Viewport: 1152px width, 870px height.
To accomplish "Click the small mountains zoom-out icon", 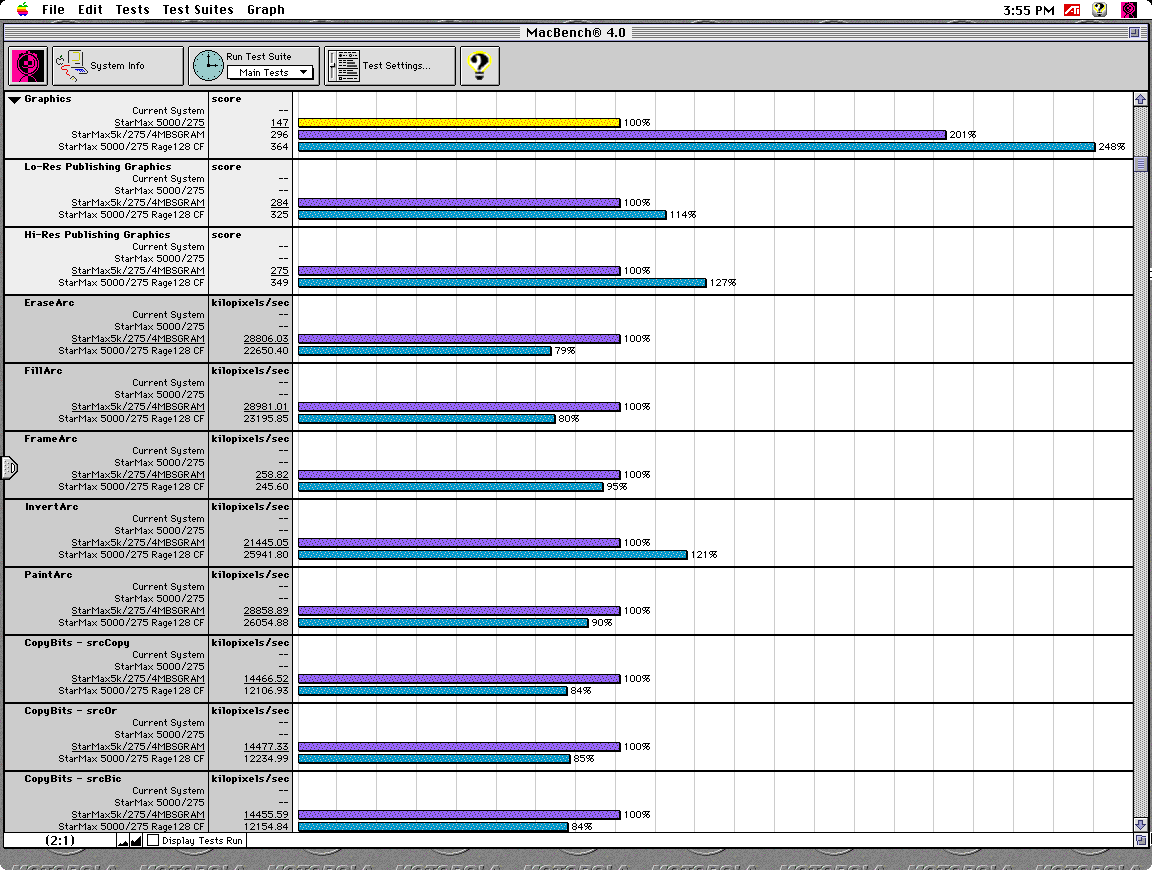I will [123, 841].
